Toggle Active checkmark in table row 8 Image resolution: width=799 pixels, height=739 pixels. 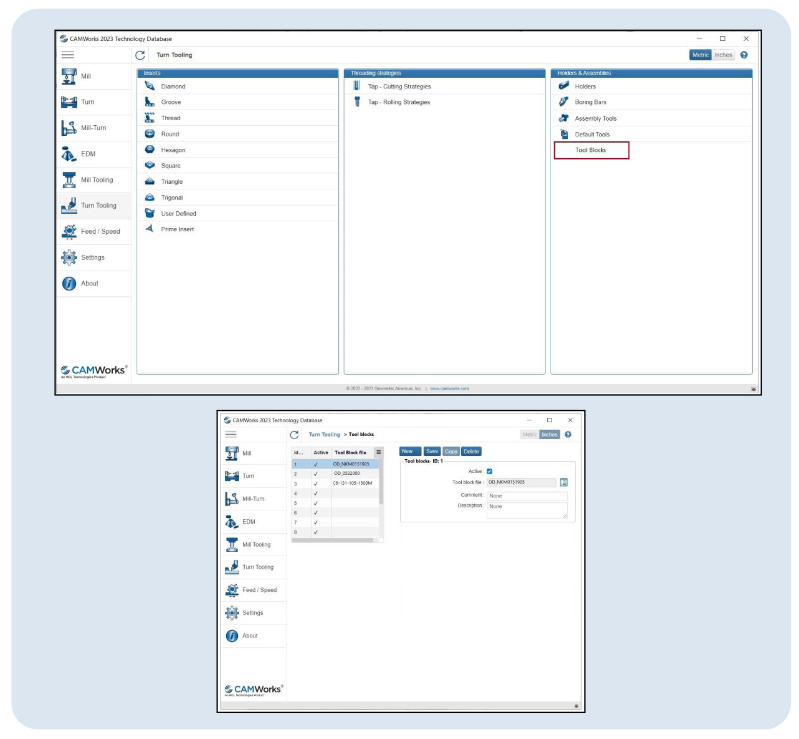316,532
